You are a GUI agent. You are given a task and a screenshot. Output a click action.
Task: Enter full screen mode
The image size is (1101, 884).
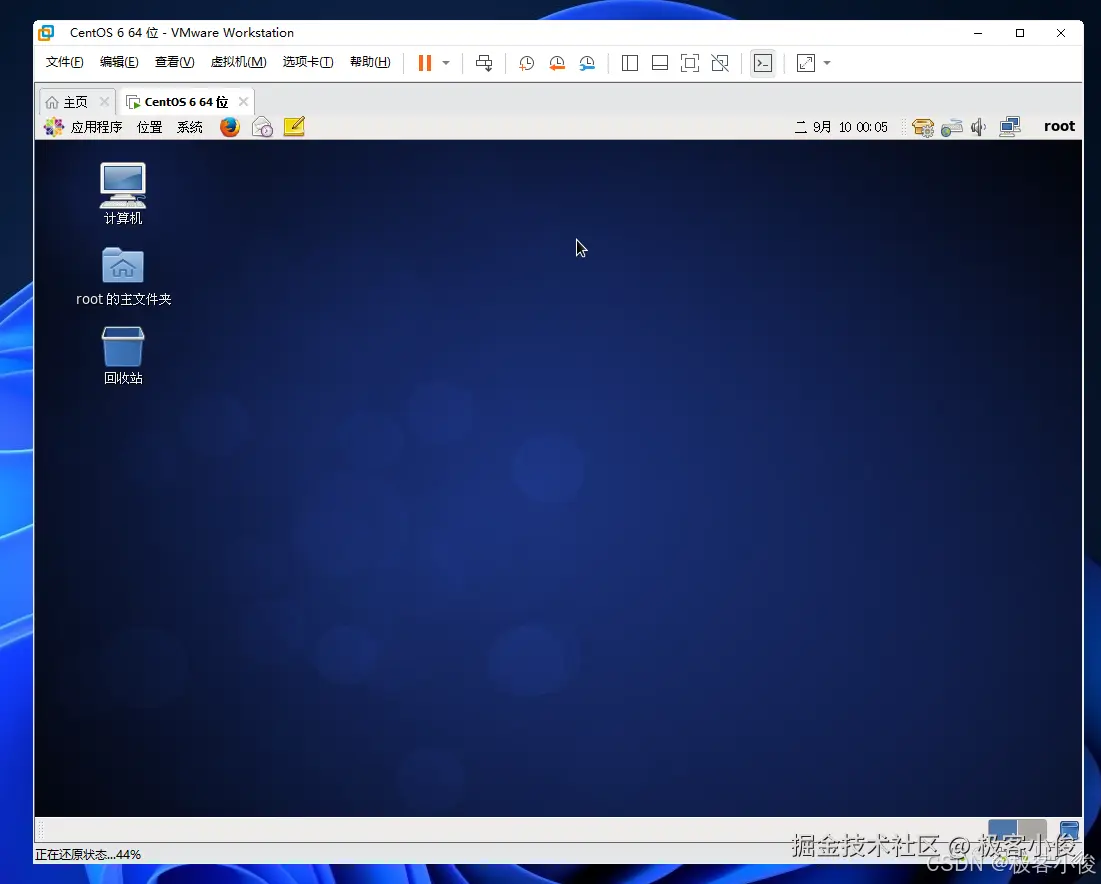point(690,63)
